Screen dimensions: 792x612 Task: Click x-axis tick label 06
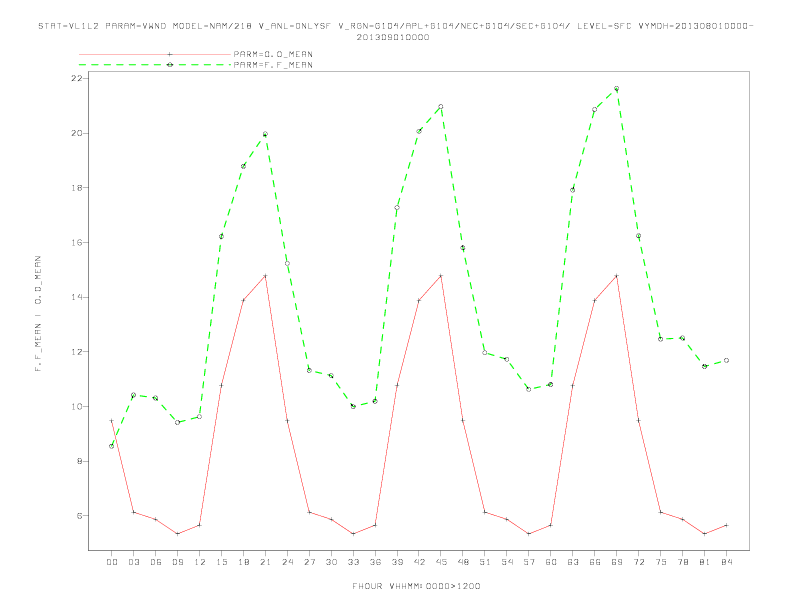tap(156, 562)
